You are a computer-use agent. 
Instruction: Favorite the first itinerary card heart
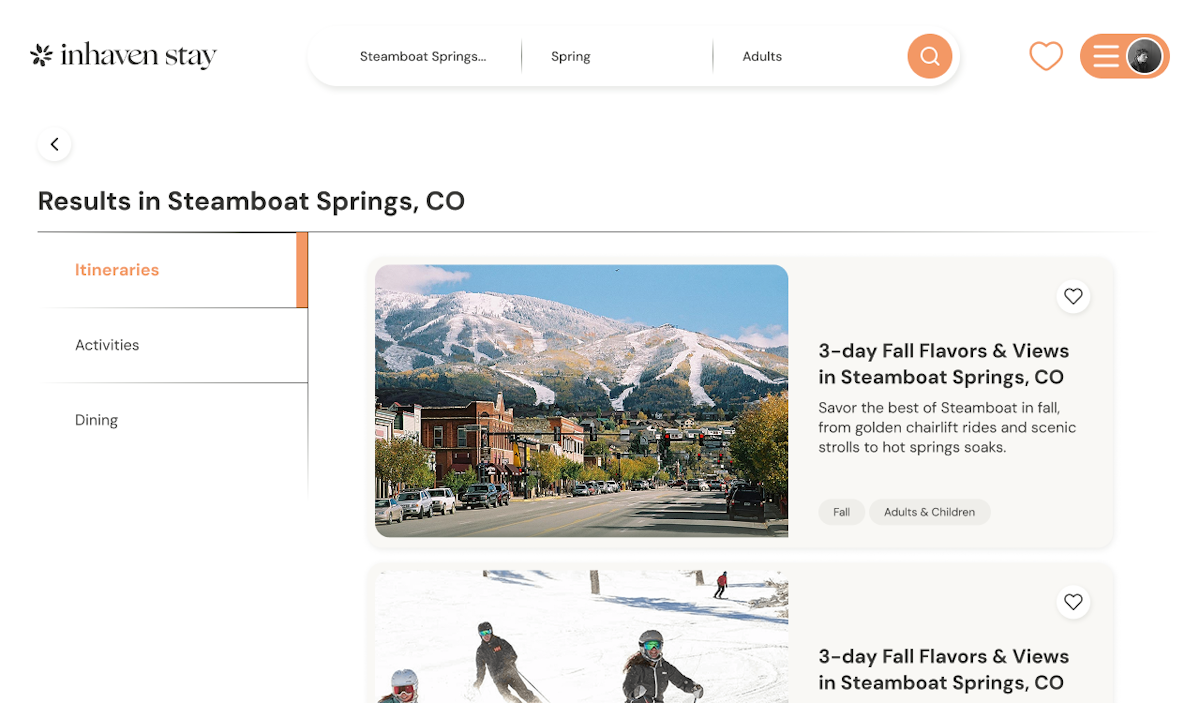pos(1073,296)
